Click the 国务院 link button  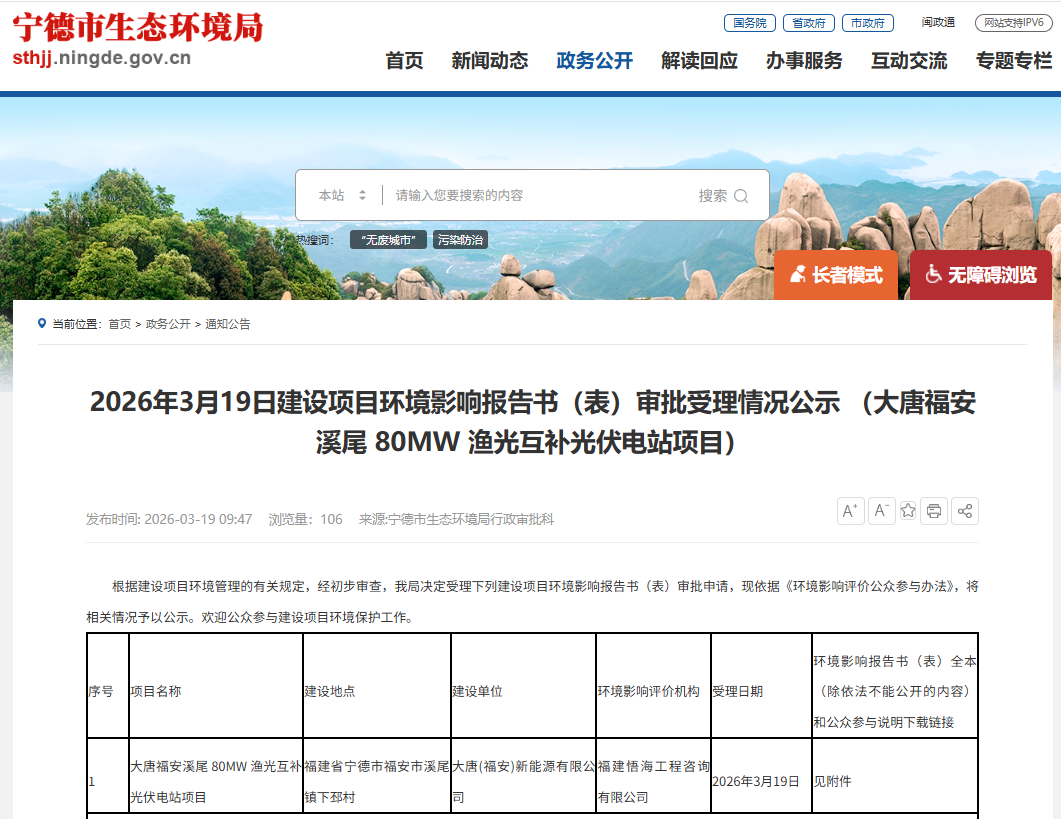(749, 23)
